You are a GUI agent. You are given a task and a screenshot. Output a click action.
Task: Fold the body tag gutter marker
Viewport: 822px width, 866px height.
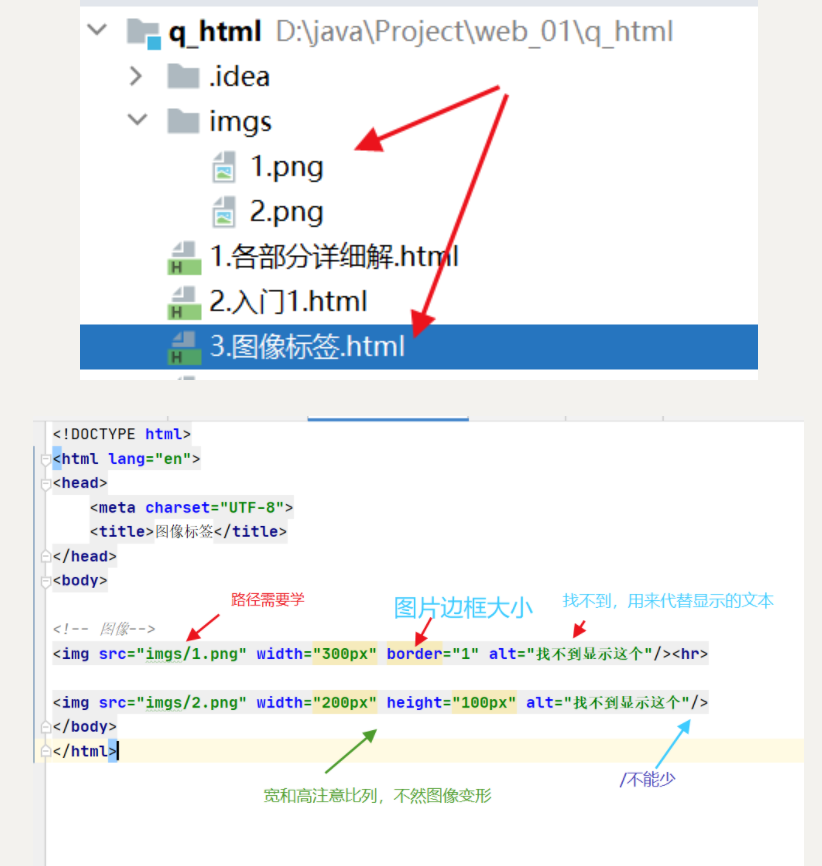pos(46,581)
